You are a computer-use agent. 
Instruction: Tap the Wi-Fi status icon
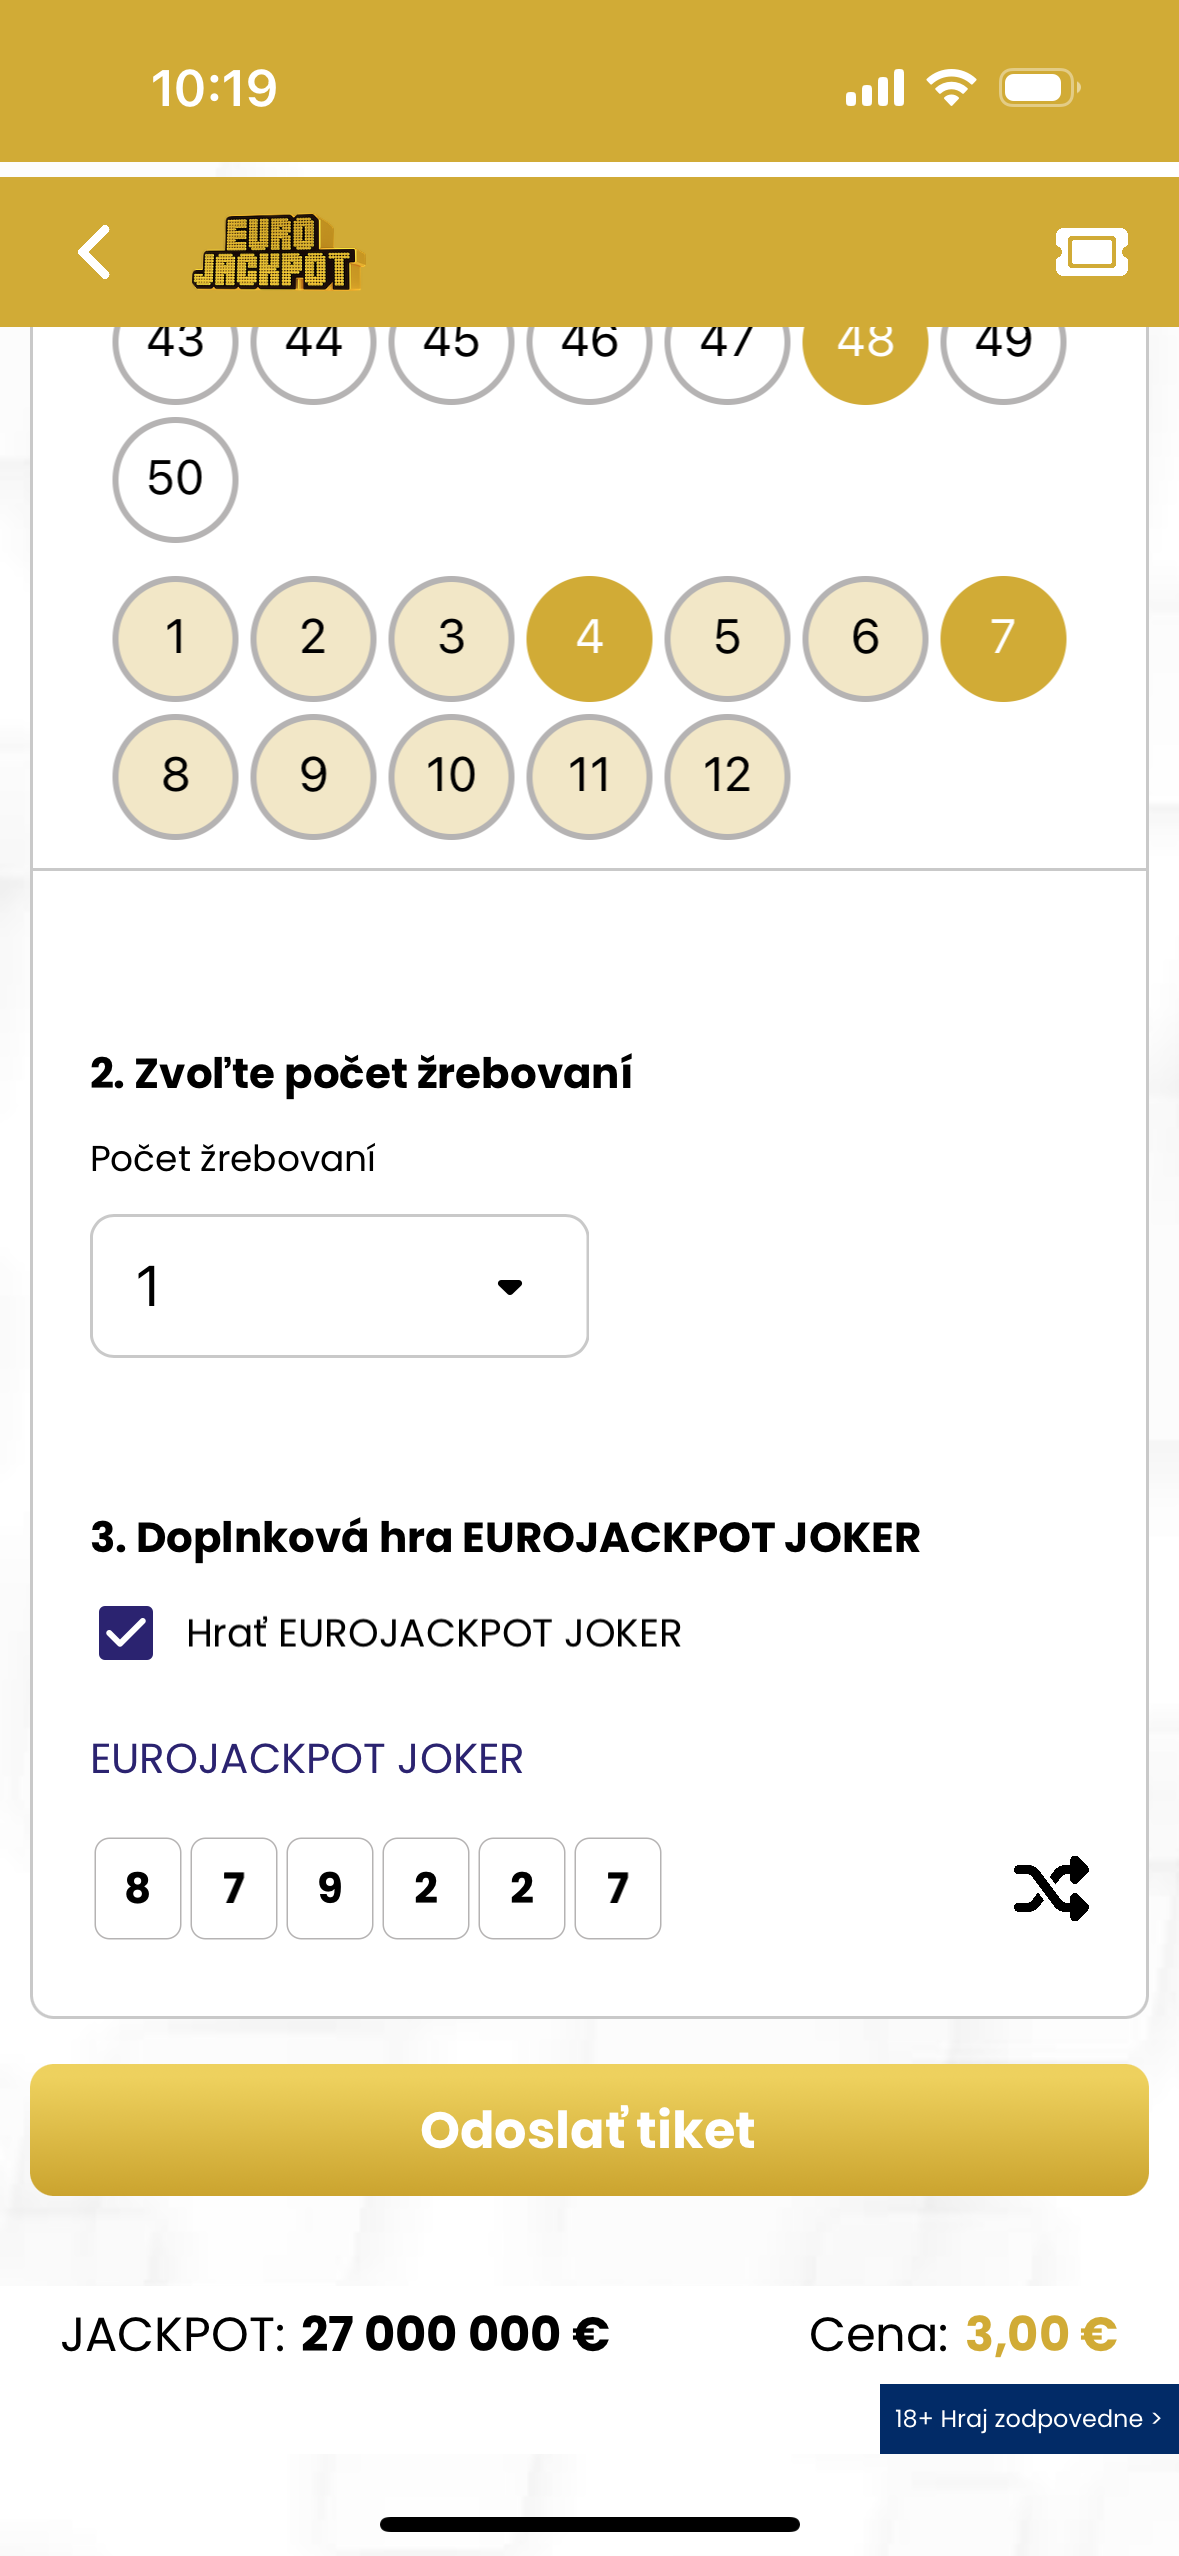tap(951, 86)
